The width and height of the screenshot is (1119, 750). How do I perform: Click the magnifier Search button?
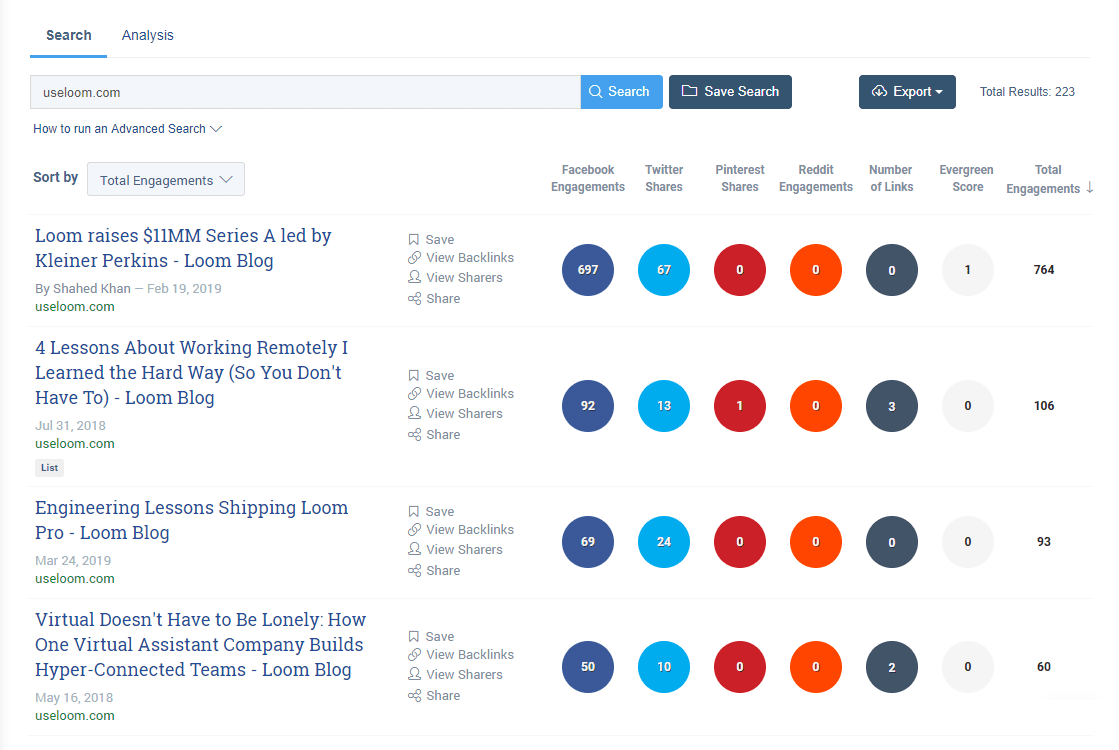621,92
